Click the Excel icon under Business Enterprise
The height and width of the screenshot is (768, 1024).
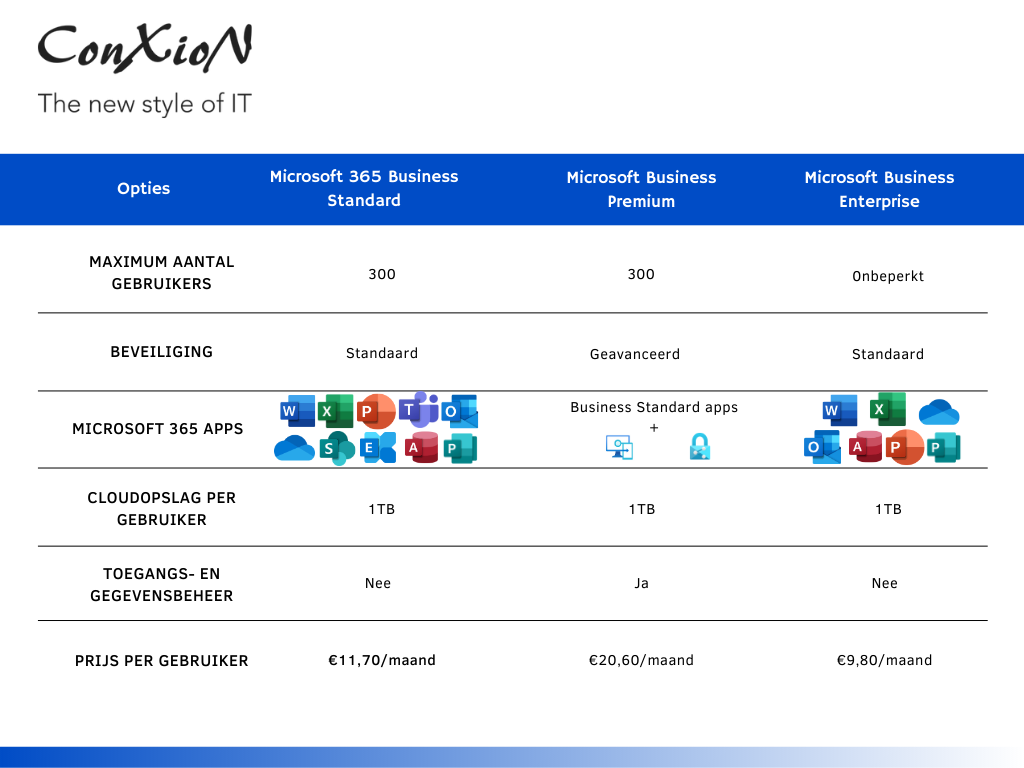pyautogui.click(x=888, y=409)
